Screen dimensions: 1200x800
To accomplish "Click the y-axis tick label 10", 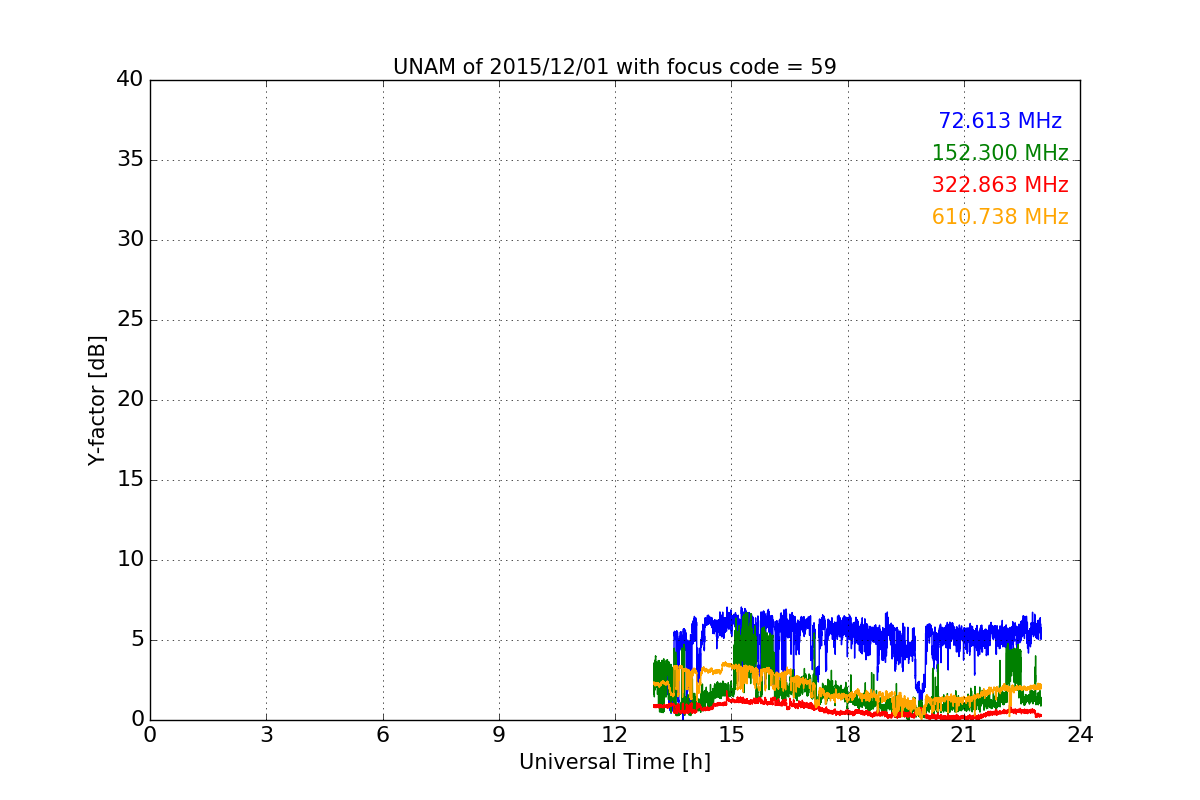I will tap(130, 560).
